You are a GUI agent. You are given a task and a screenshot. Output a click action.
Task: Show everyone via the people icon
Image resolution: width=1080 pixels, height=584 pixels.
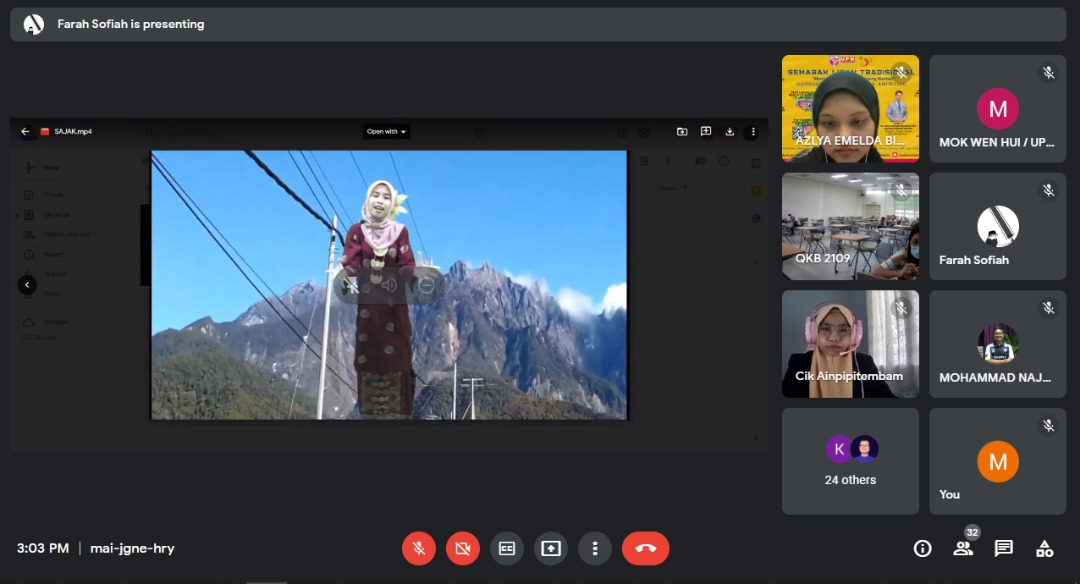tap(963, 548)
